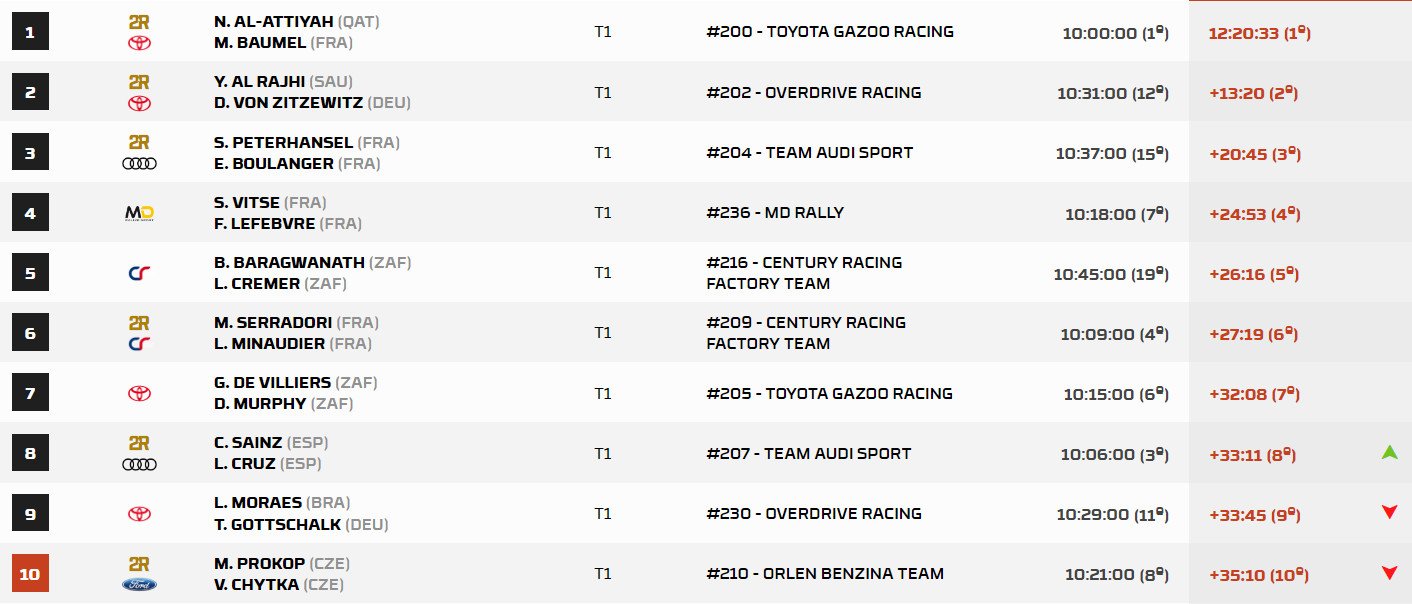Click the Audi rings logo beside Peterhansel

139,163
